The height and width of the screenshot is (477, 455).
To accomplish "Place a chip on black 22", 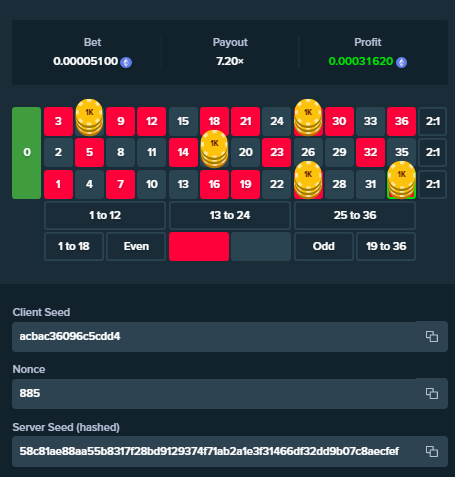I will [x=277, y=184].
